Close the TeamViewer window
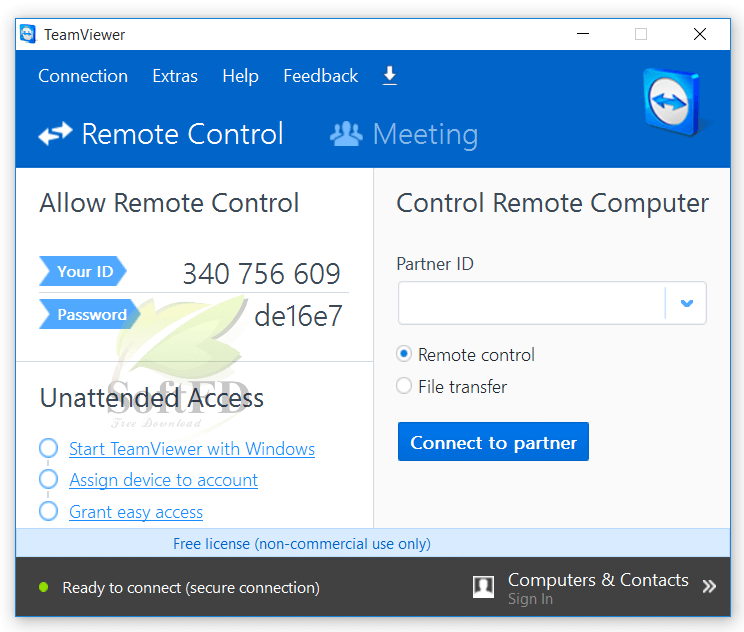Viewport: 744px width, 632px height. click(x=700, y=34)
